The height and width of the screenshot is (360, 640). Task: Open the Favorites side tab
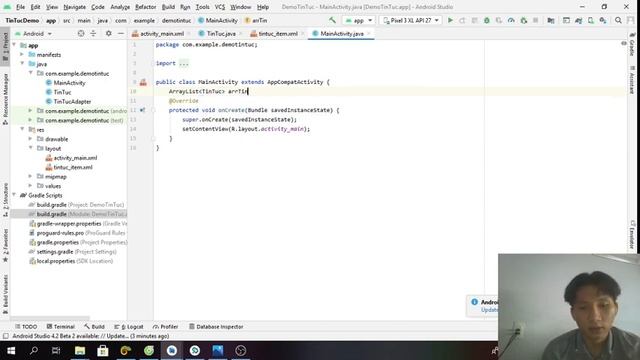pyautogui.click(x=5, y=246)
